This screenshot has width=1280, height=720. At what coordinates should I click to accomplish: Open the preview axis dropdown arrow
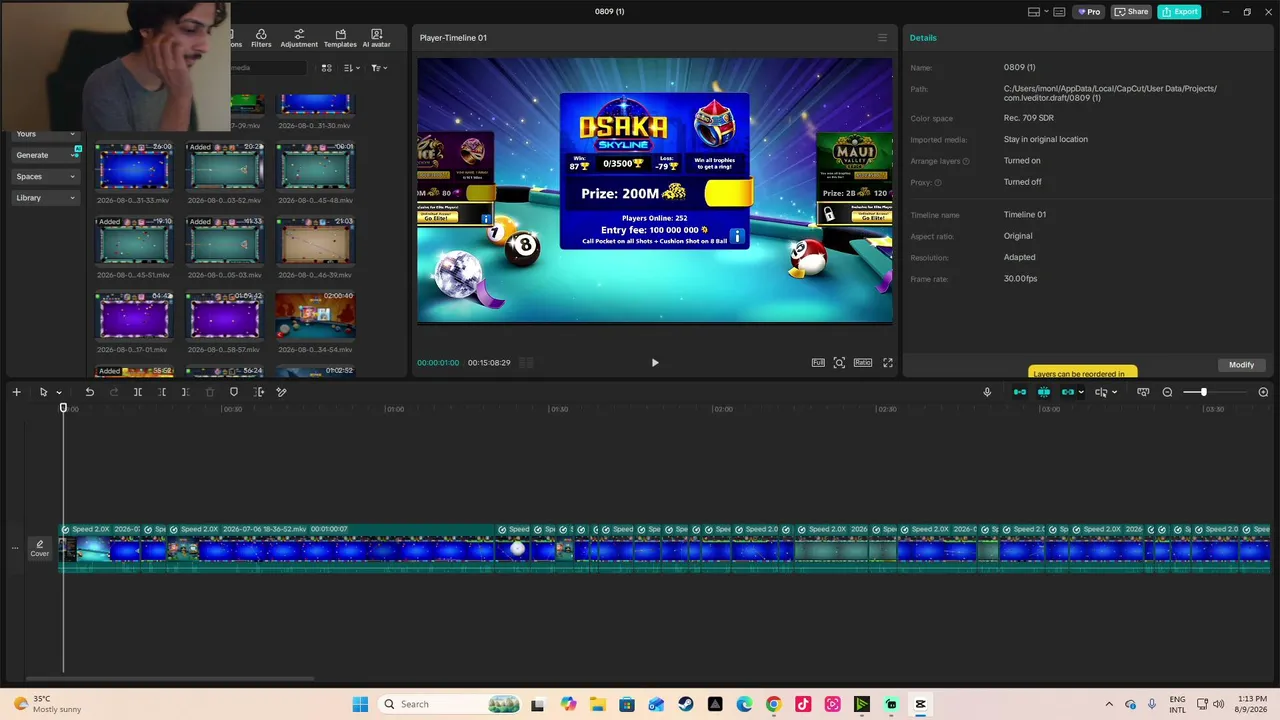pyautogui.click(x=1114, y=393)
